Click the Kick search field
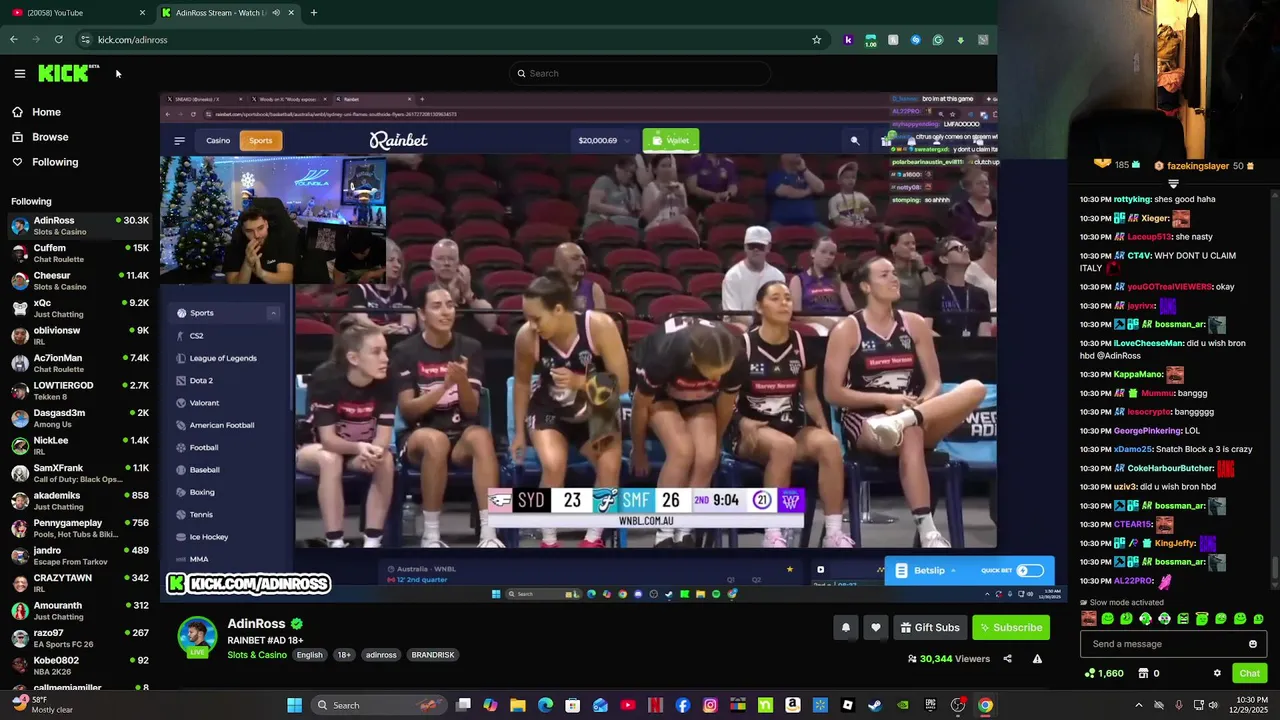 [640, 73]
